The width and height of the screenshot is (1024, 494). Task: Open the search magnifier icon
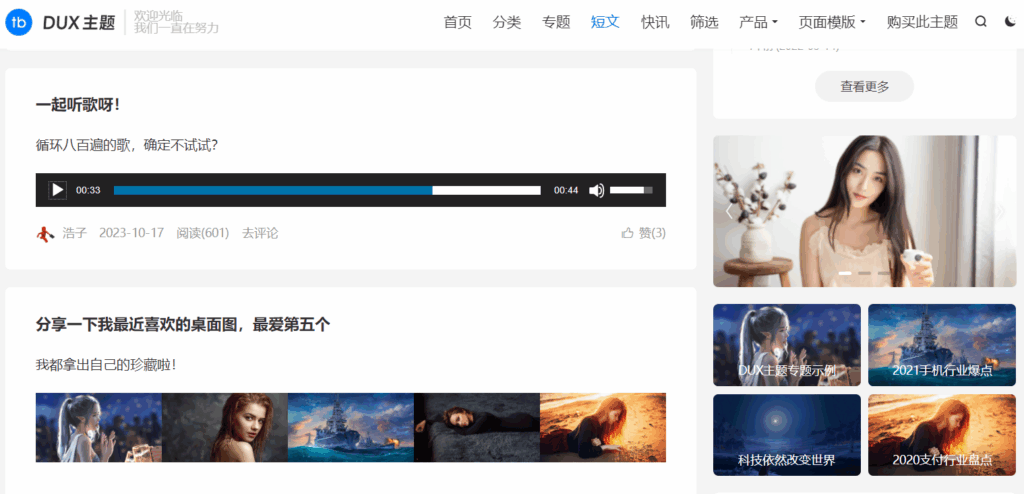point(980,22)
